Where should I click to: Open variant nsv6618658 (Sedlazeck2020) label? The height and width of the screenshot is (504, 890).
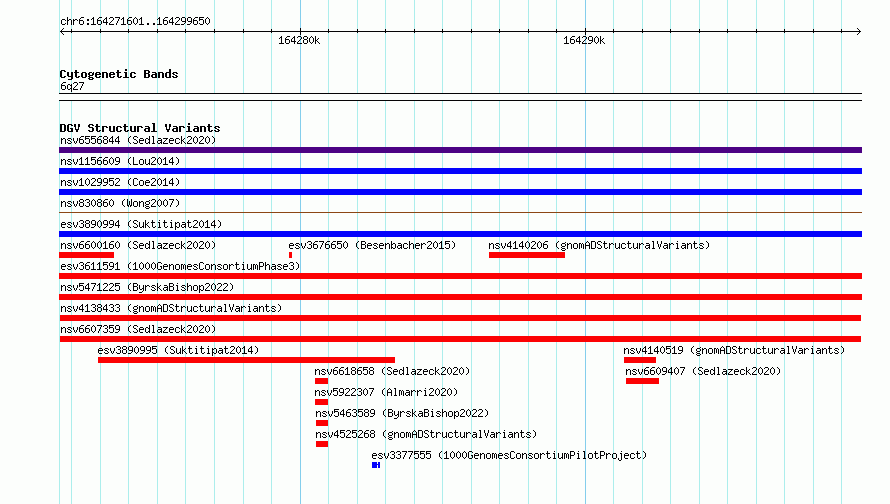tap(392, 371)
